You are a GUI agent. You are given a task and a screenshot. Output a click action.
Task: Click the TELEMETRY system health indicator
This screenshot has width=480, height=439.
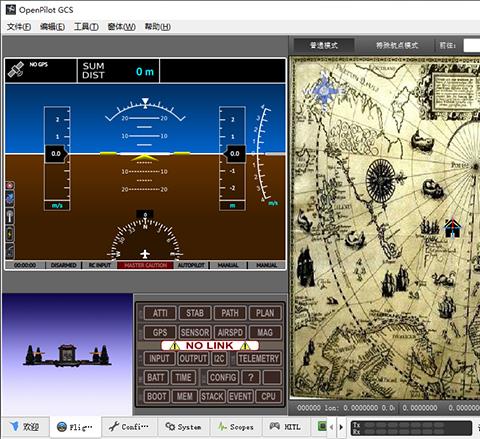tap(259, 359)
